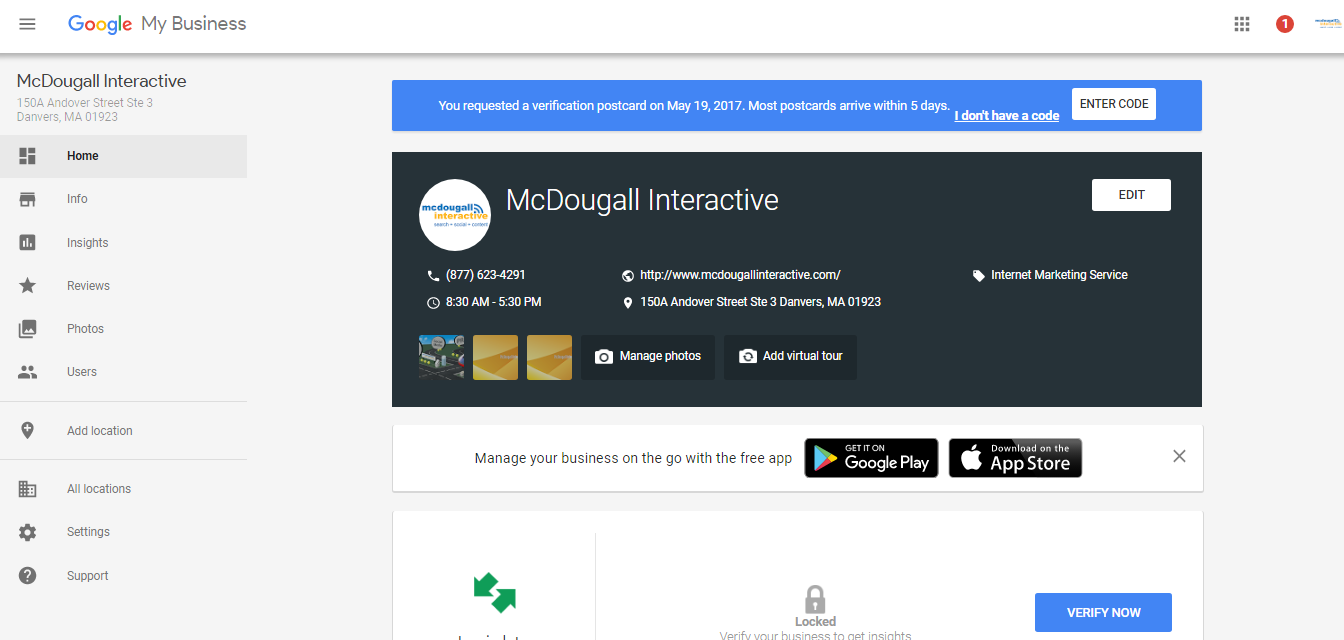
Task: Click the McDougall Interactive round logo
Action: tap(455, 215)
